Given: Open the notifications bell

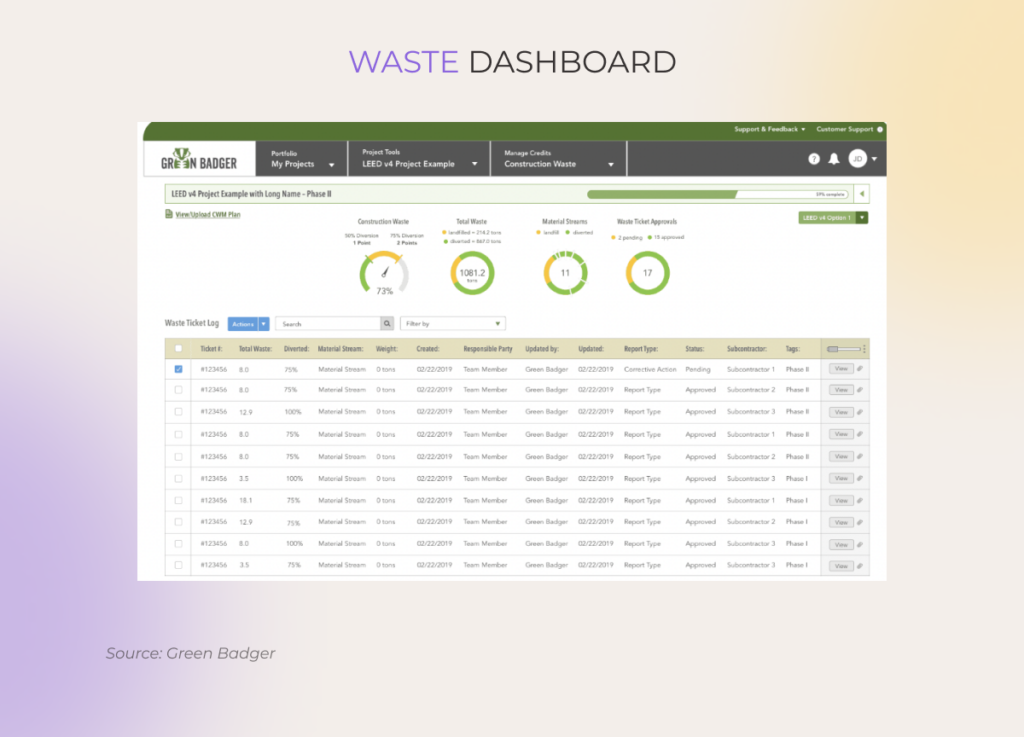Looking at the screenshot, I should (834, 159).
